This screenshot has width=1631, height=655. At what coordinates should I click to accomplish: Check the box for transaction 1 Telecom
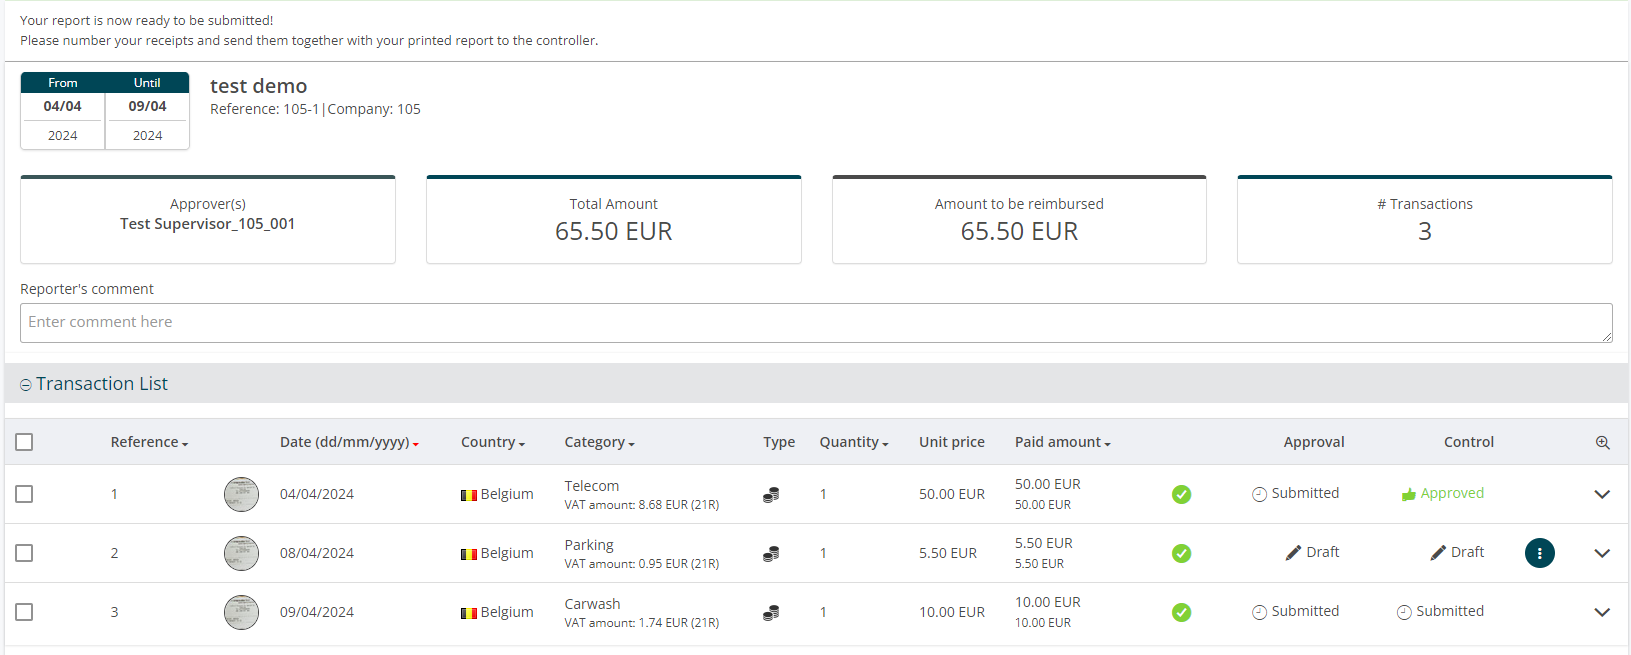(x=25, y=494)
